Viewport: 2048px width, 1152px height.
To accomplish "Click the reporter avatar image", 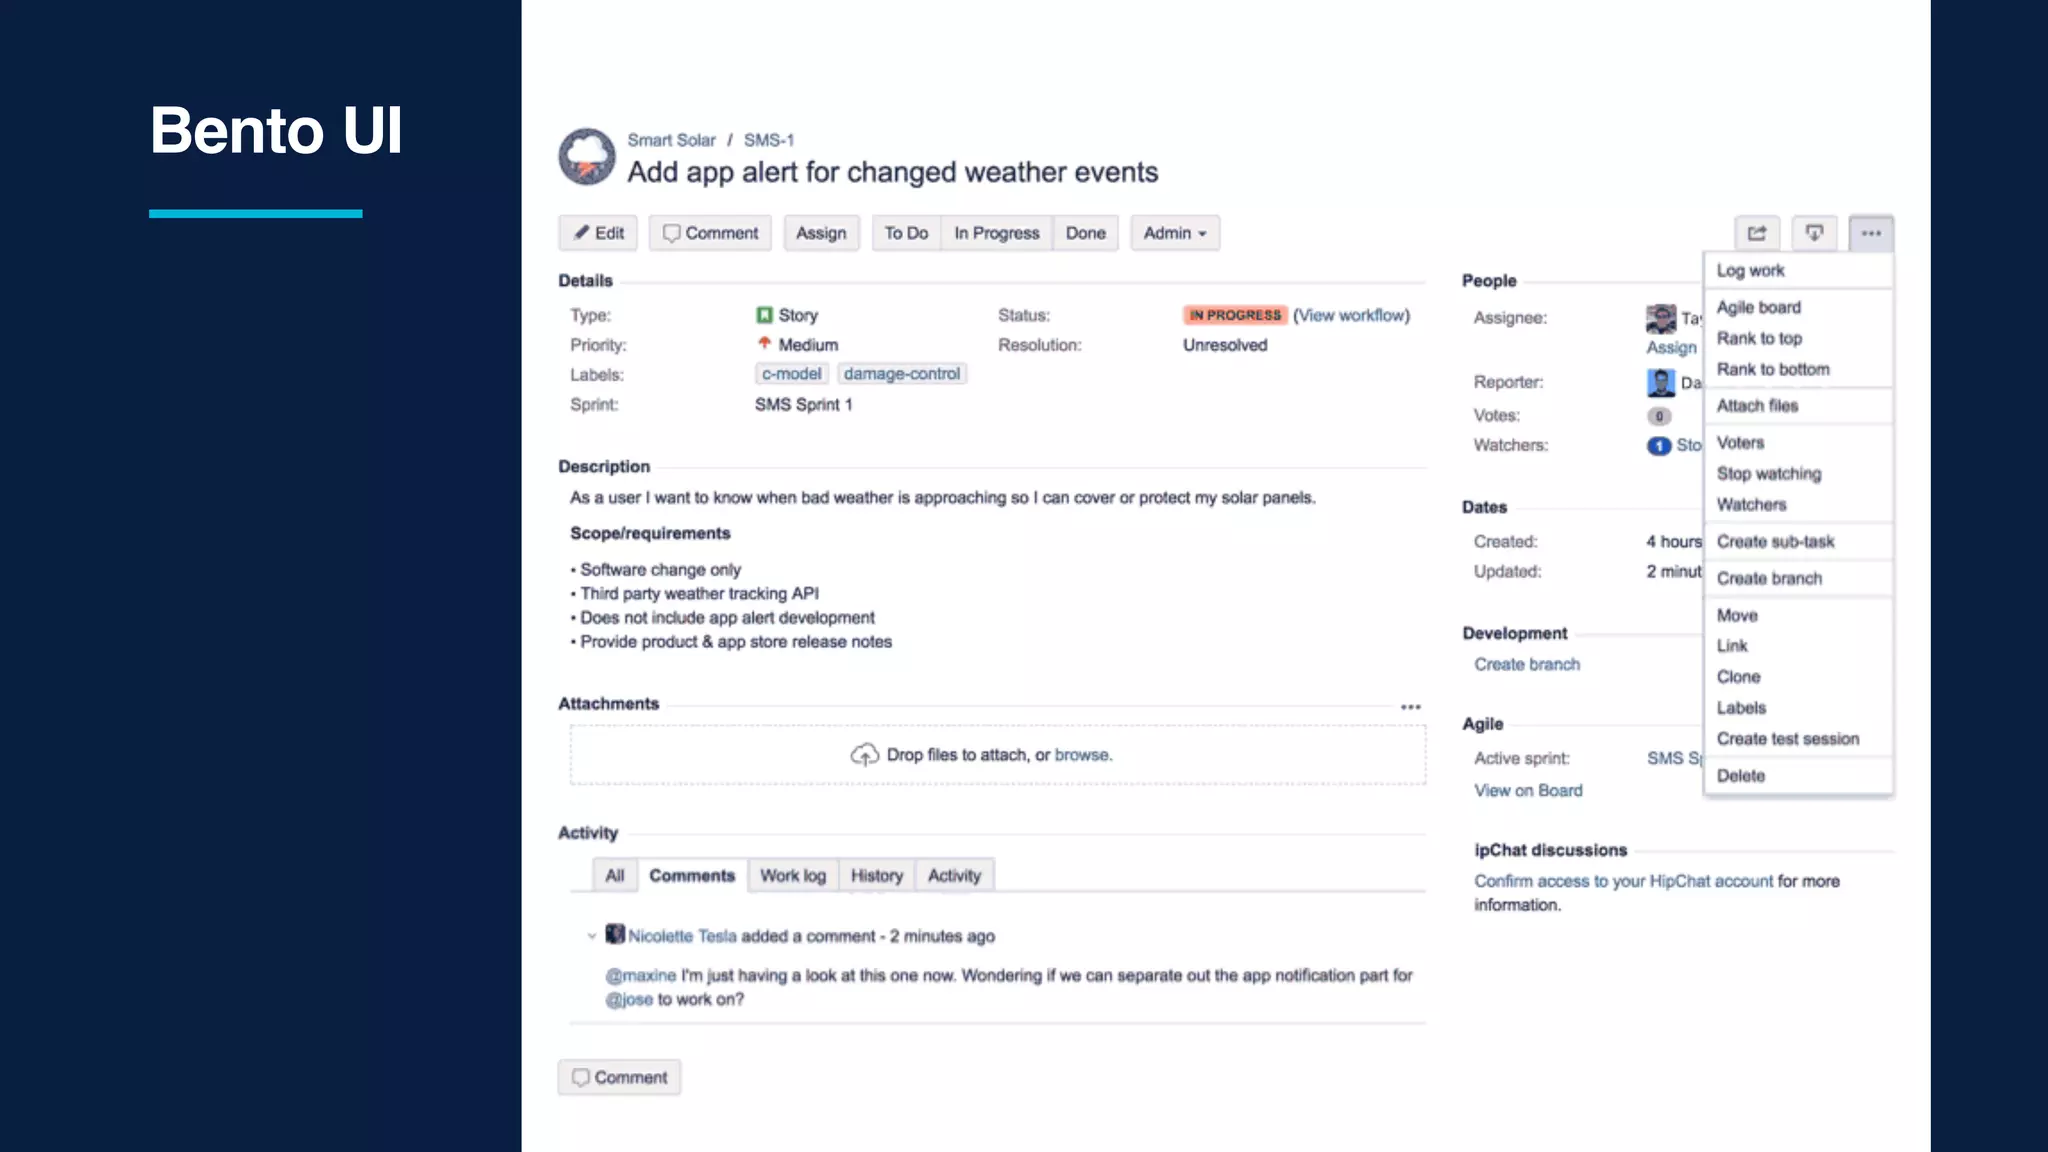I will (1661, 382).
